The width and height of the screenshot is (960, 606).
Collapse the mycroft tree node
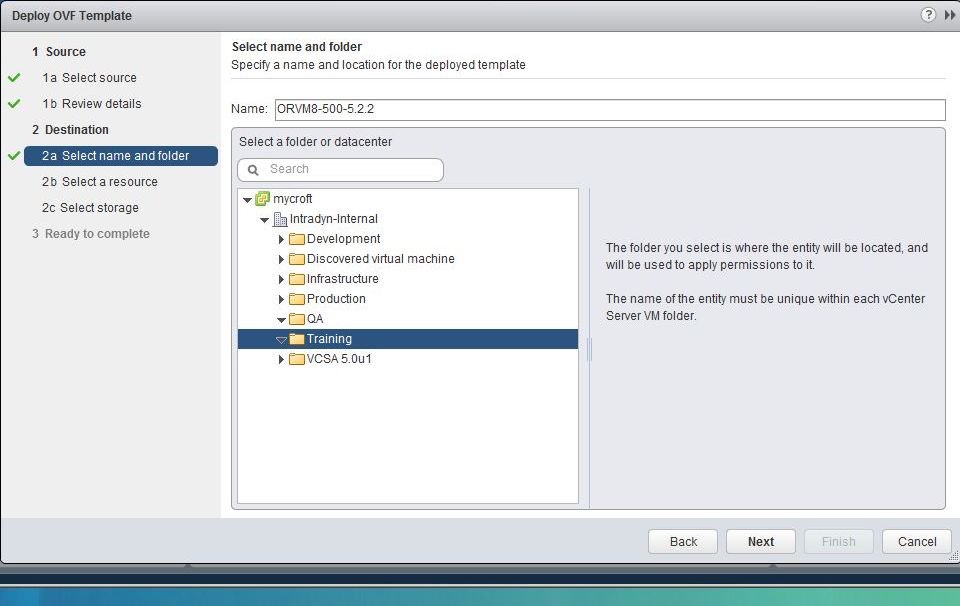(x=247, y=200)
